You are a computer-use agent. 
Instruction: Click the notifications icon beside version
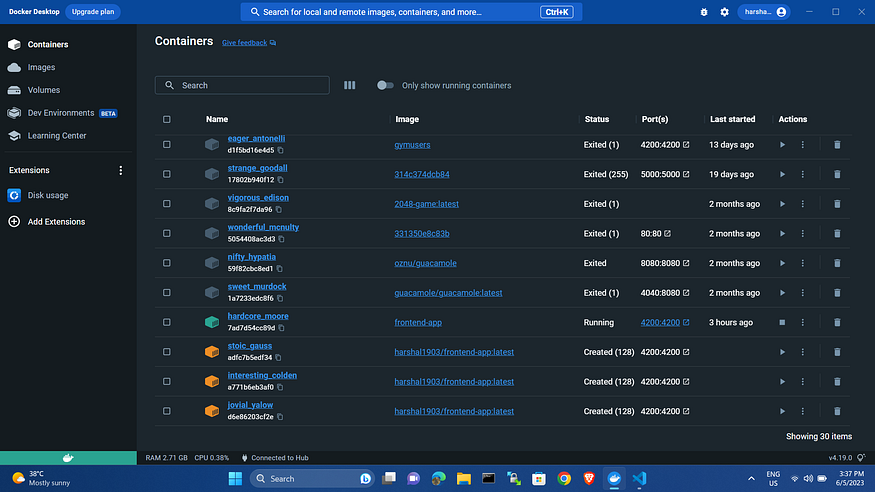(862, 457)
